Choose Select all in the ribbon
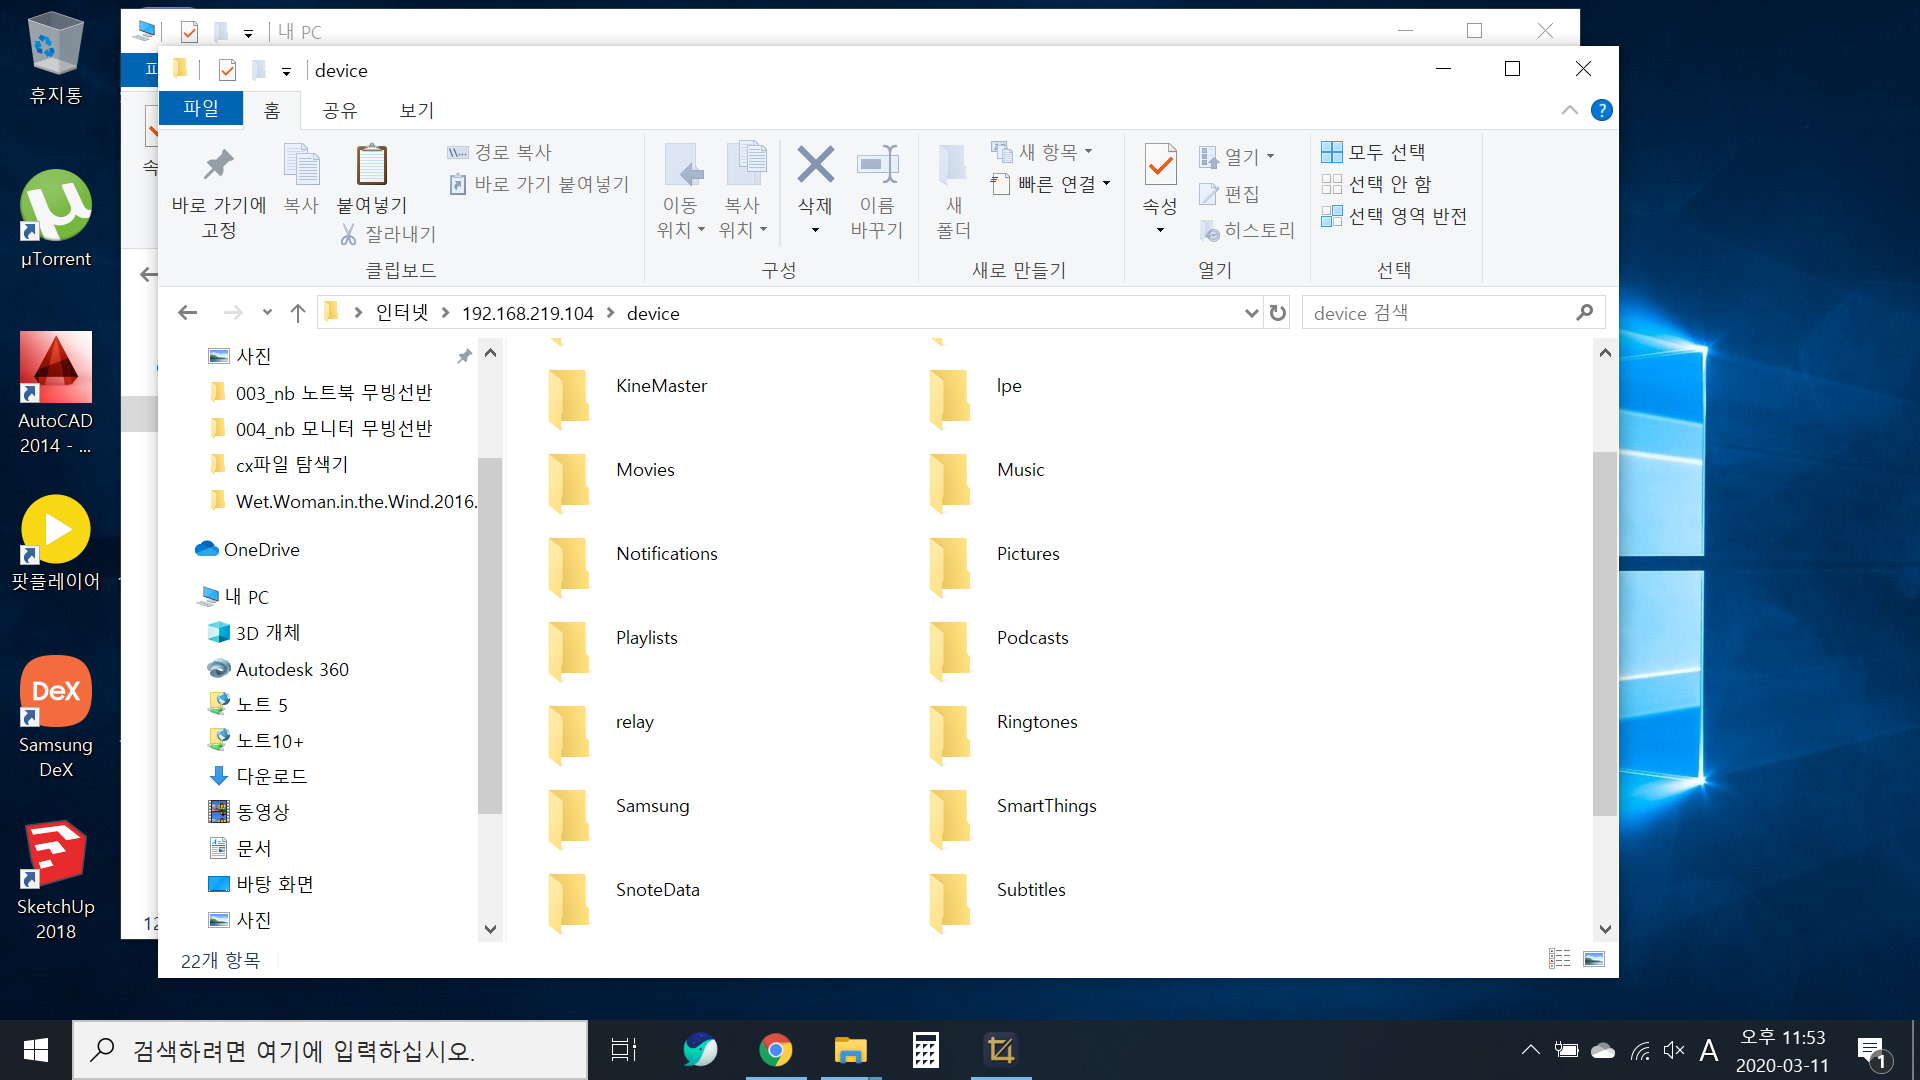 click(x=1373, y=152)
